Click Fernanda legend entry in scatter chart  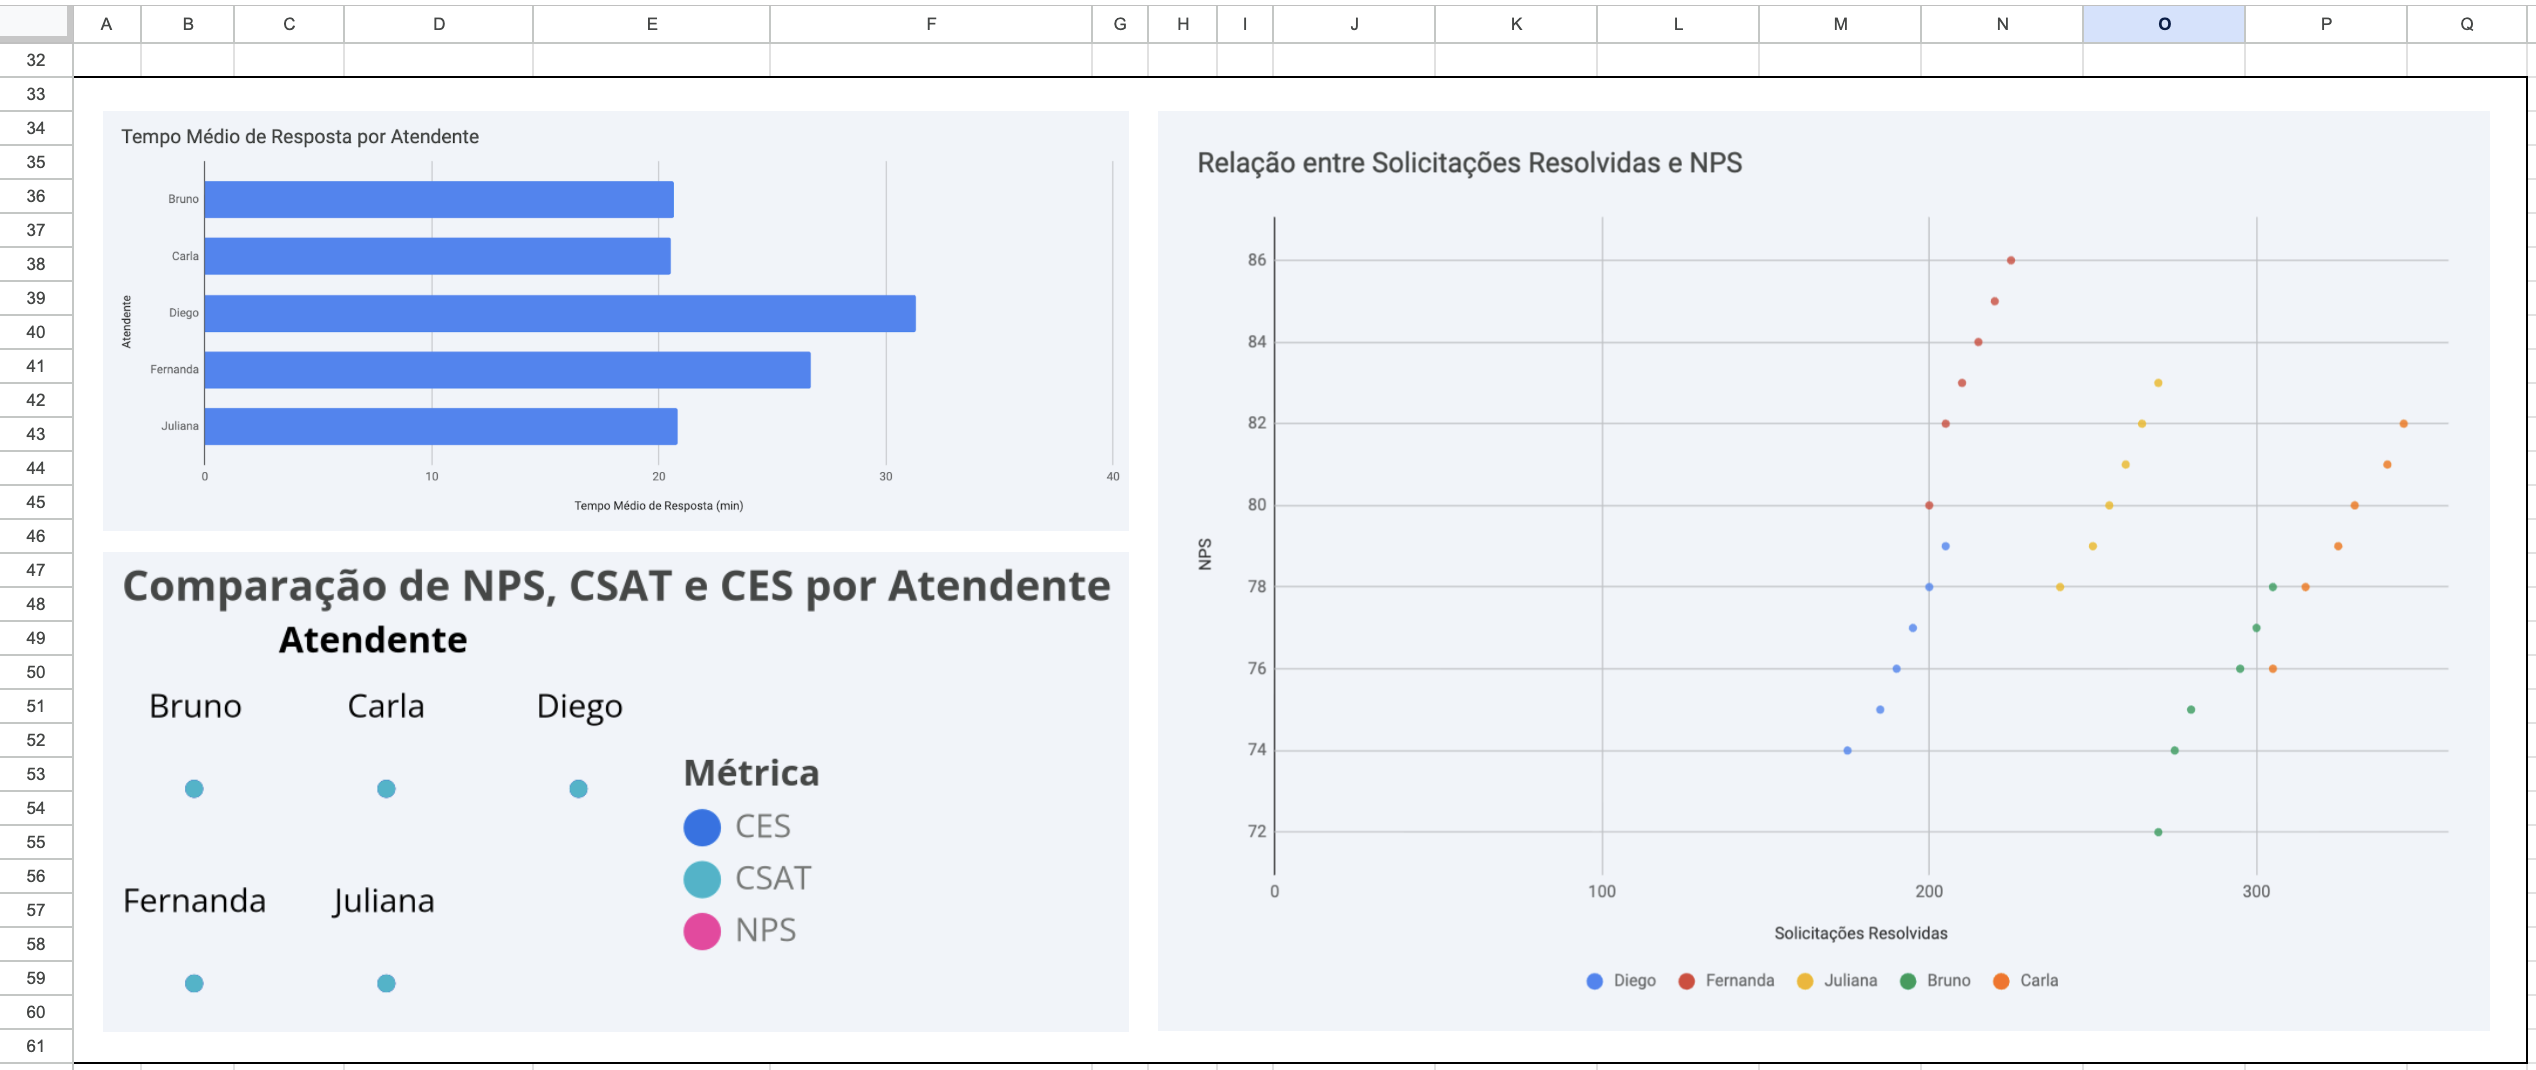tap(1726, 981)
